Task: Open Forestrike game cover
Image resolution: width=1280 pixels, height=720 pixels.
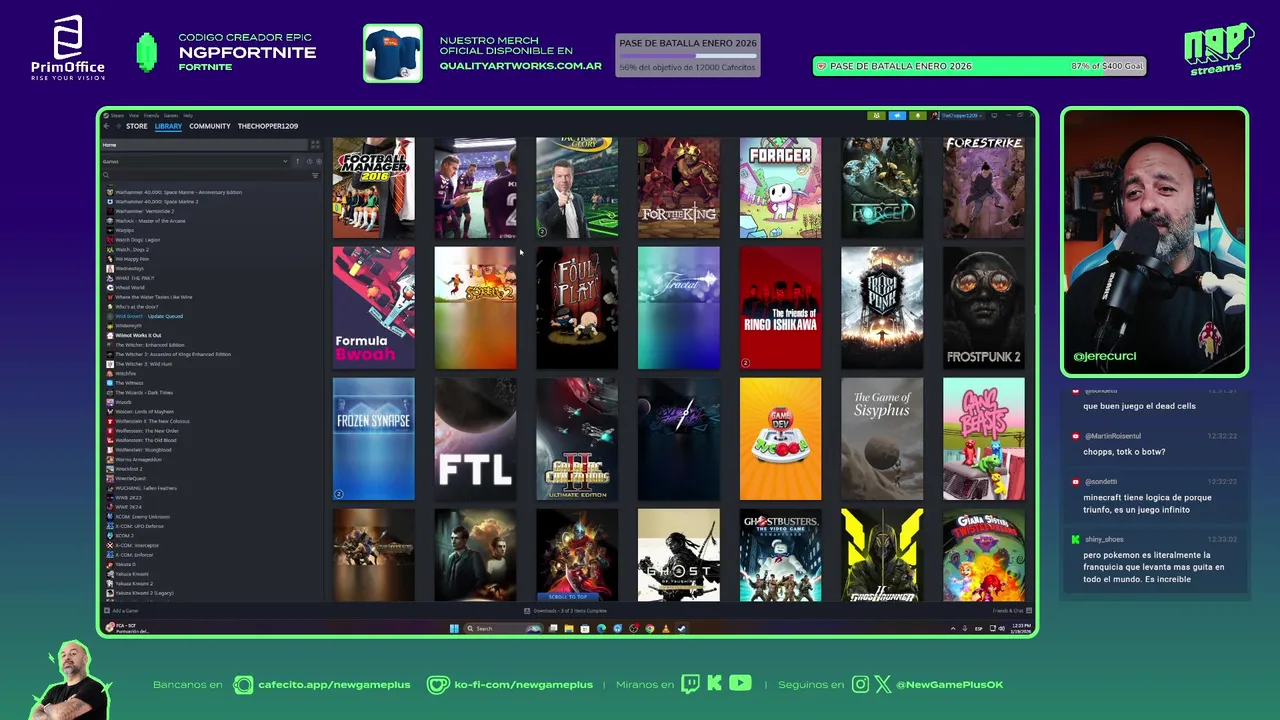Action: [984, 188]
